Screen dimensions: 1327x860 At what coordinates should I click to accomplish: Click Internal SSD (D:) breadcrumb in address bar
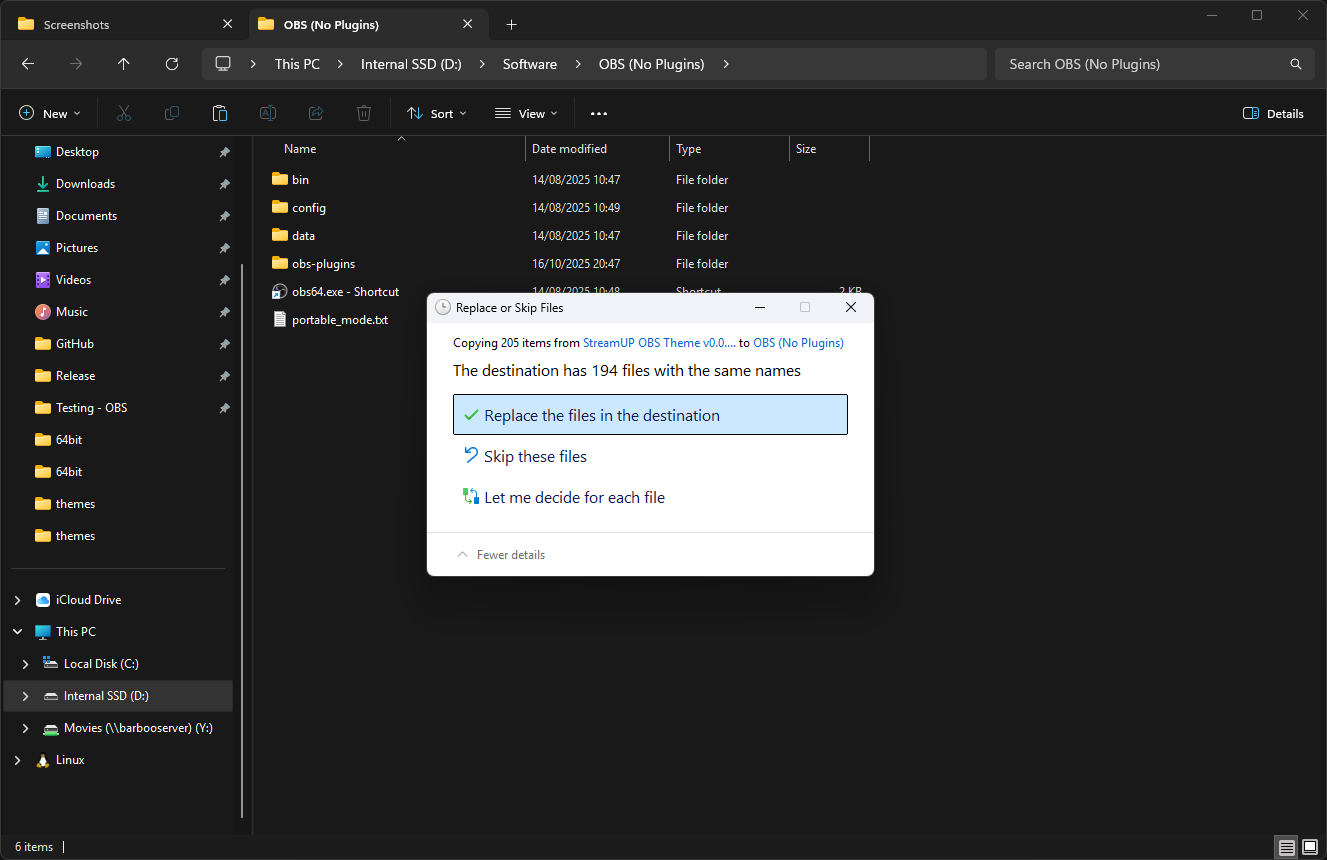(x=411, y=64)
